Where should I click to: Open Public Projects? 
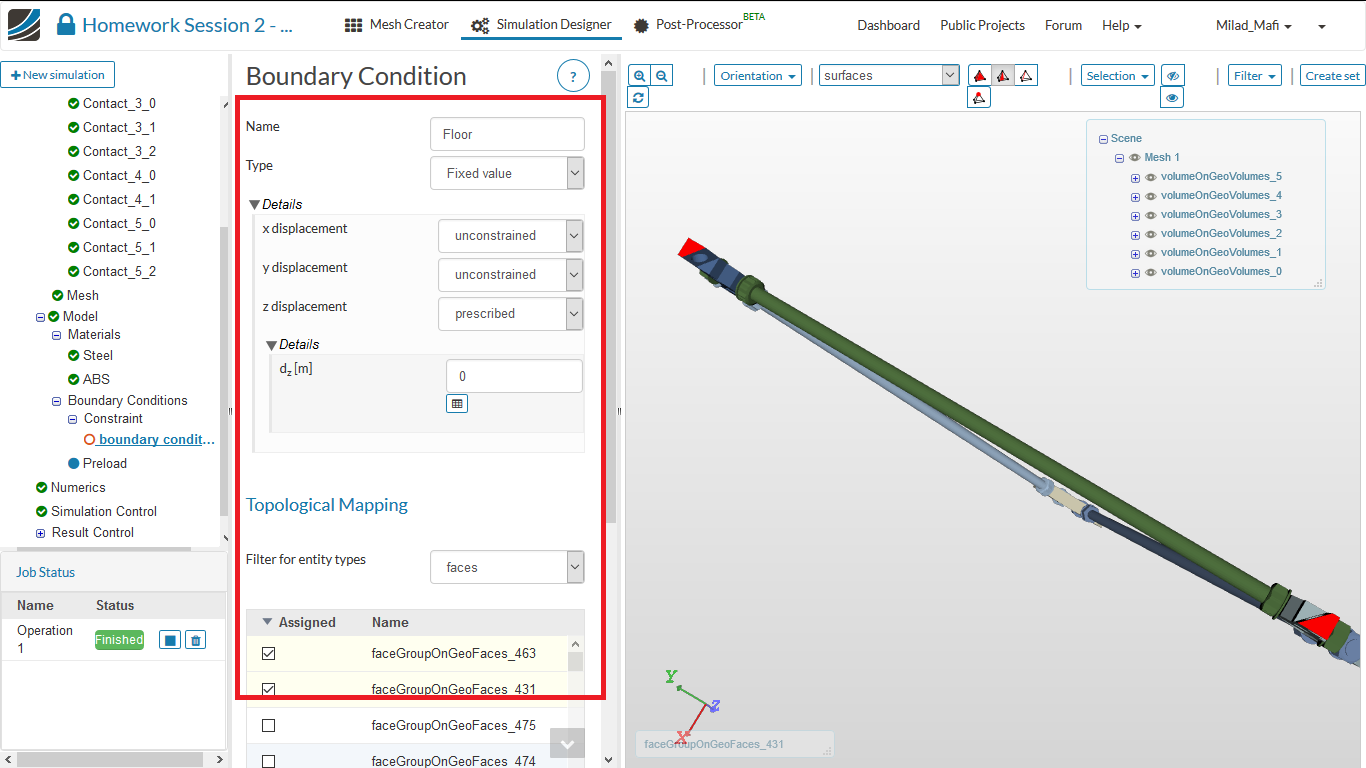tap(982, 25)
